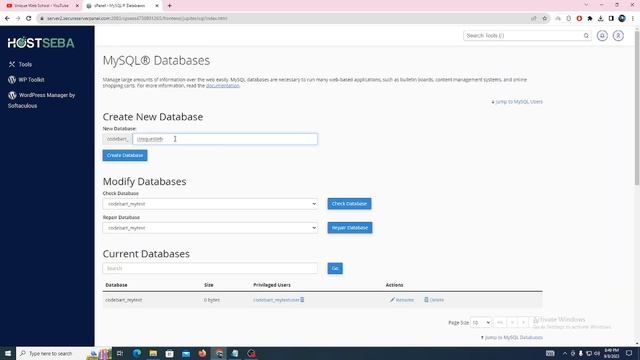
Task: Open WordPress Manager by Softaculous
Action: pos(41,100)
